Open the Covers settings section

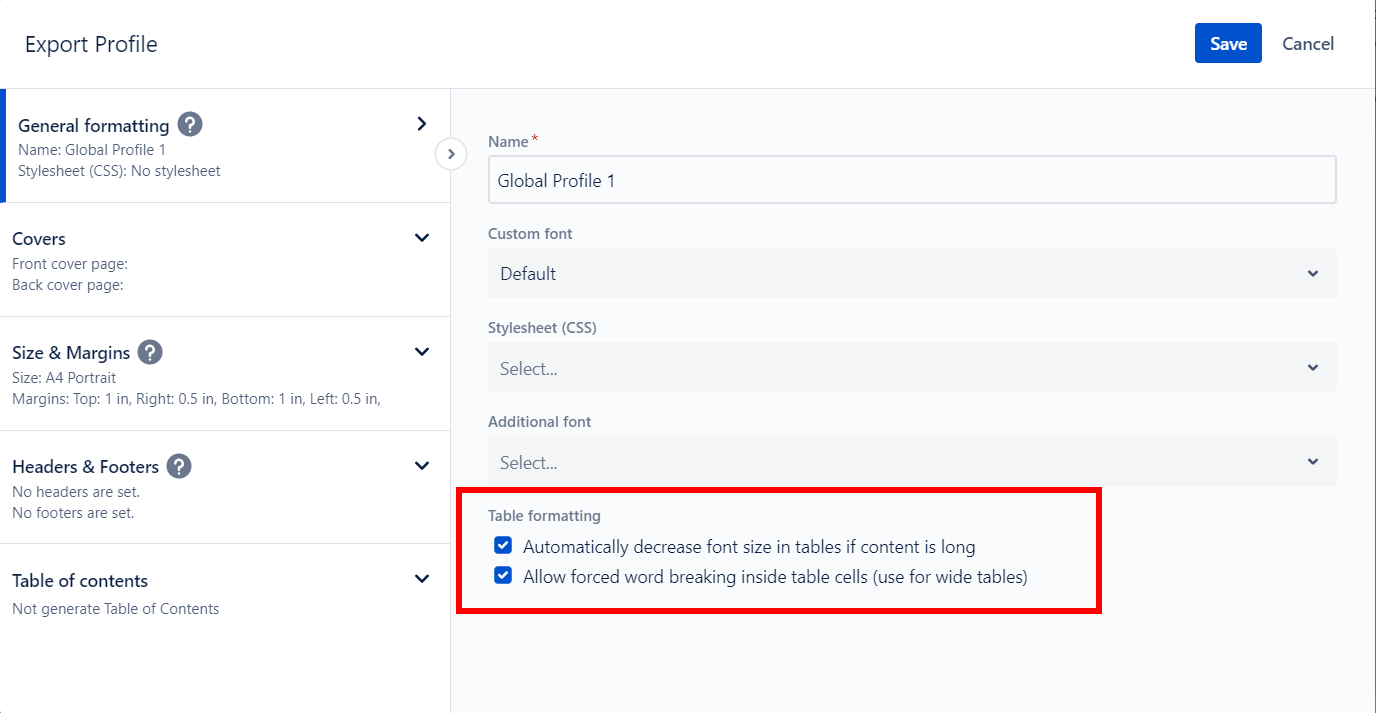coord(39,239)
